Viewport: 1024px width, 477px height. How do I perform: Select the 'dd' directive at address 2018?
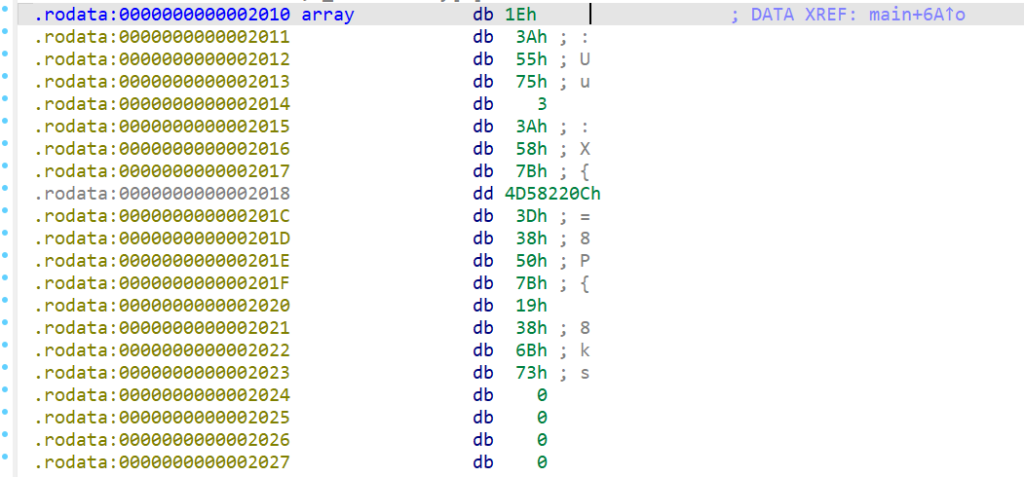(483, 194)
